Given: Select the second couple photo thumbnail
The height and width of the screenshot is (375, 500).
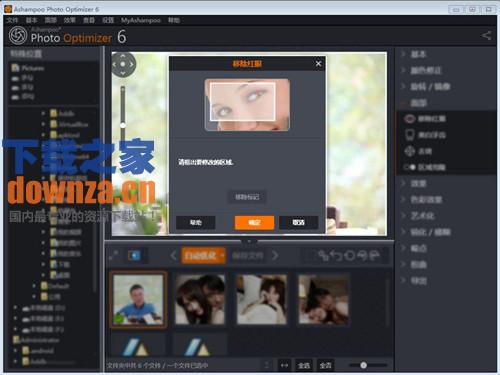Looking at the screenshot, I should (x=200, y=300).
